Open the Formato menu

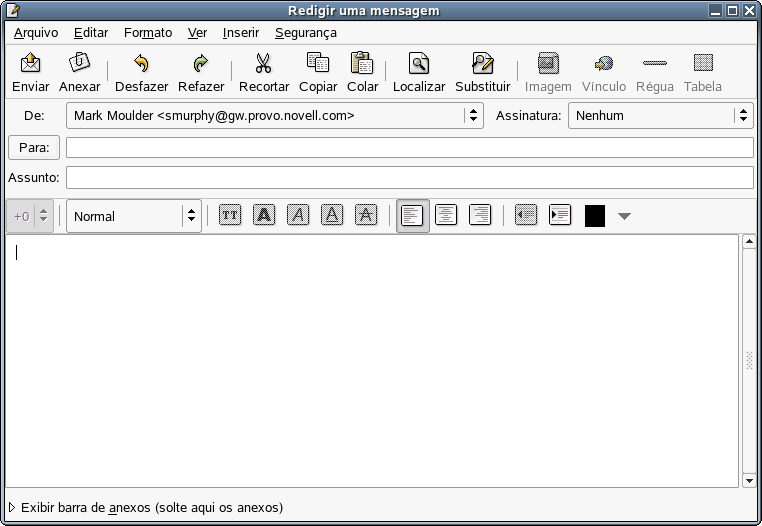148,33
